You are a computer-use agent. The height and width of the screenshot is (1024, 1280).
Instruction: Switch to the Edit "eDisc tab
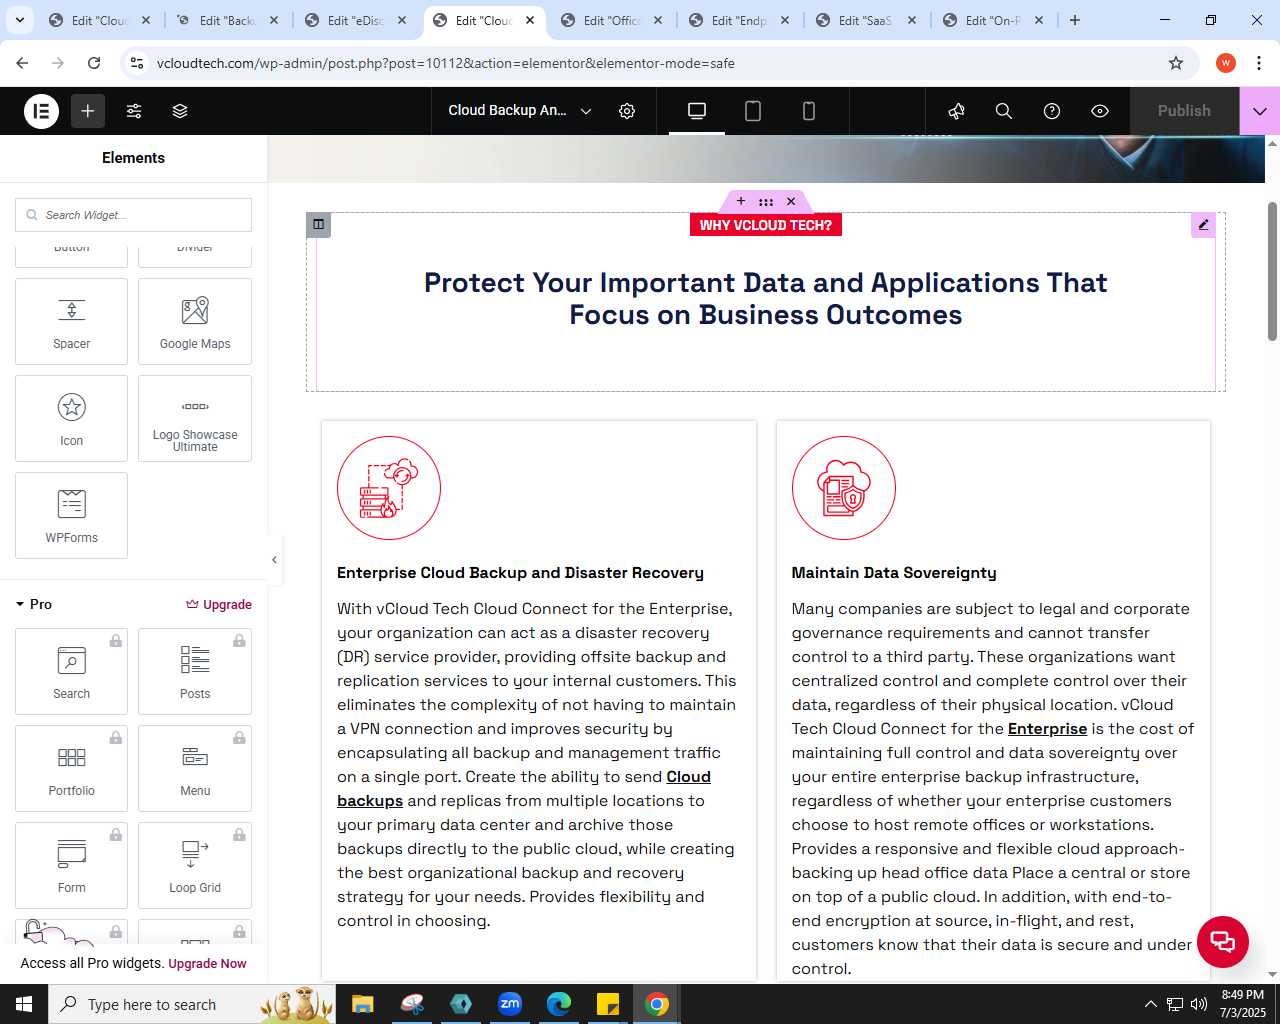tap(356, 20)
